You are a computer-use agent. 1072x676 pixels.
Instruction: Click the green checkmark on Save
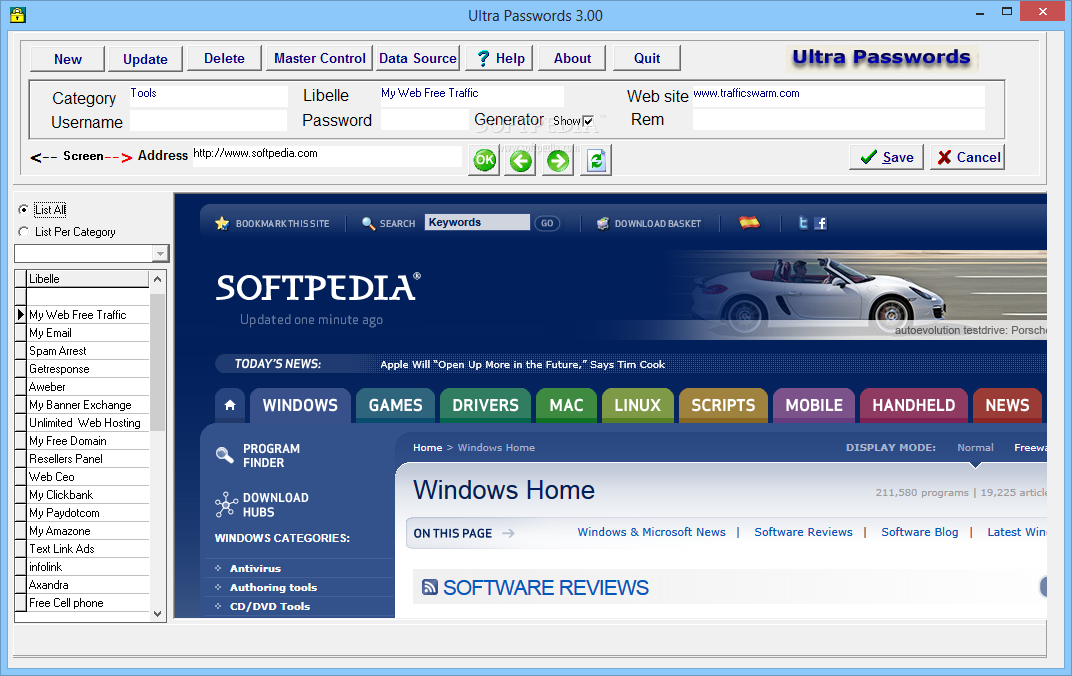click(868, 157)
